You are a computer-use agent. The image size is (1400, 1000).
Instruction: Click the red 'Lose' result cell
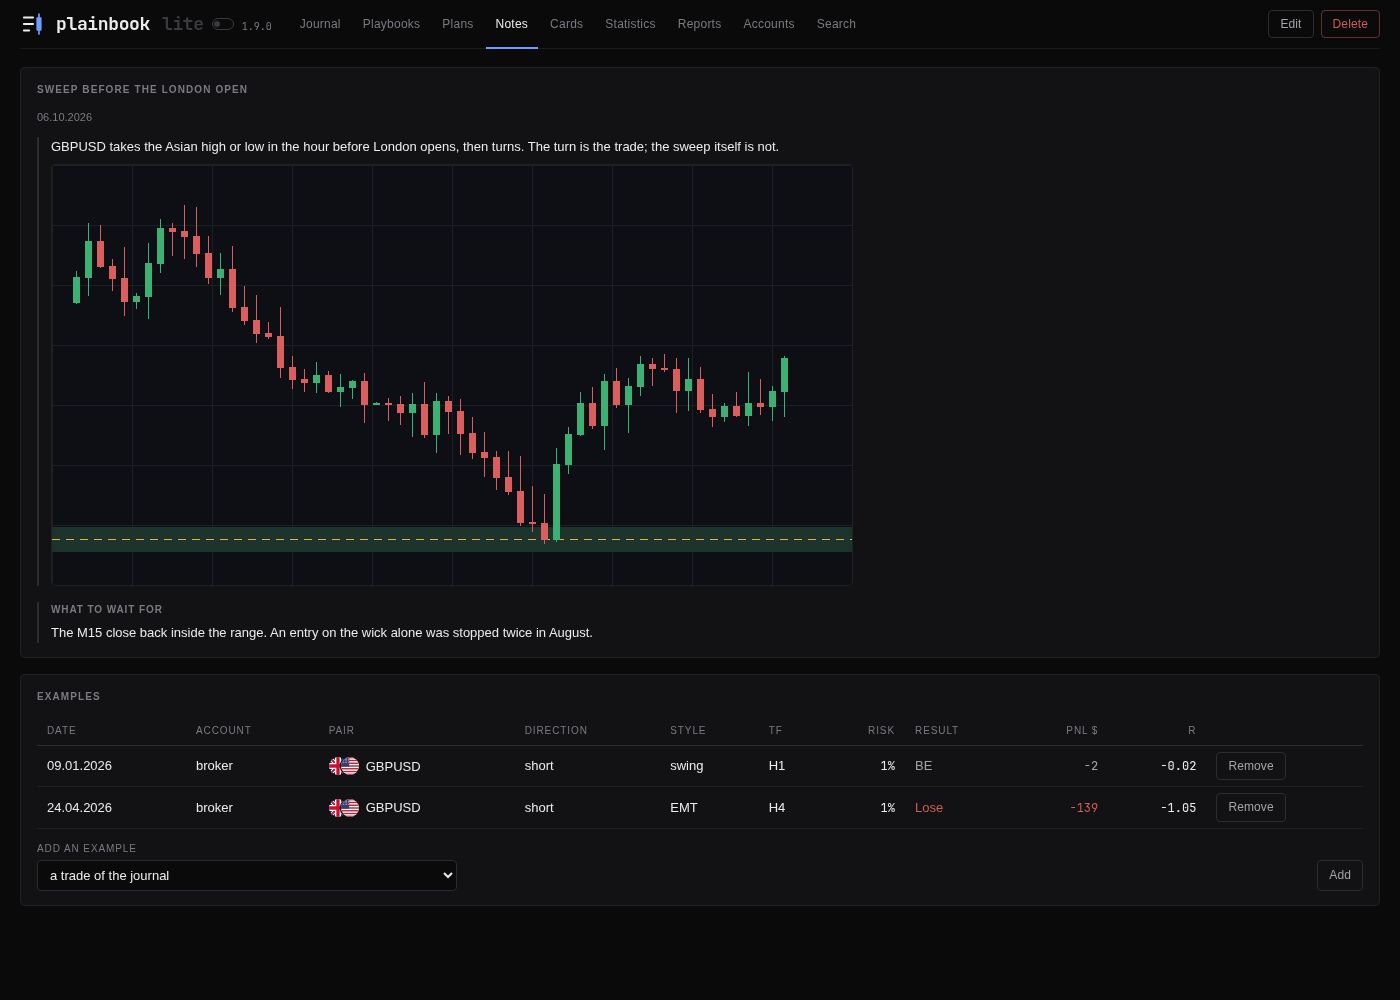point(929,808)
